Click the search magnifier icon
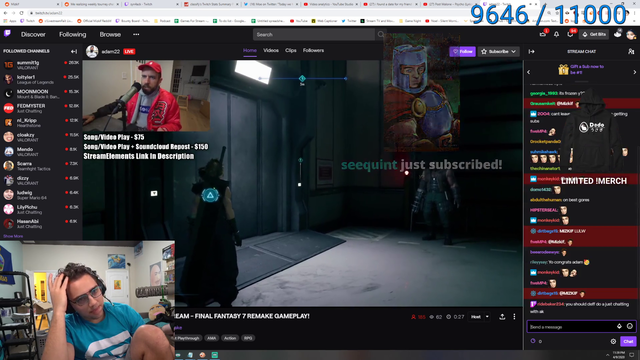 click(x=380, y=35)
